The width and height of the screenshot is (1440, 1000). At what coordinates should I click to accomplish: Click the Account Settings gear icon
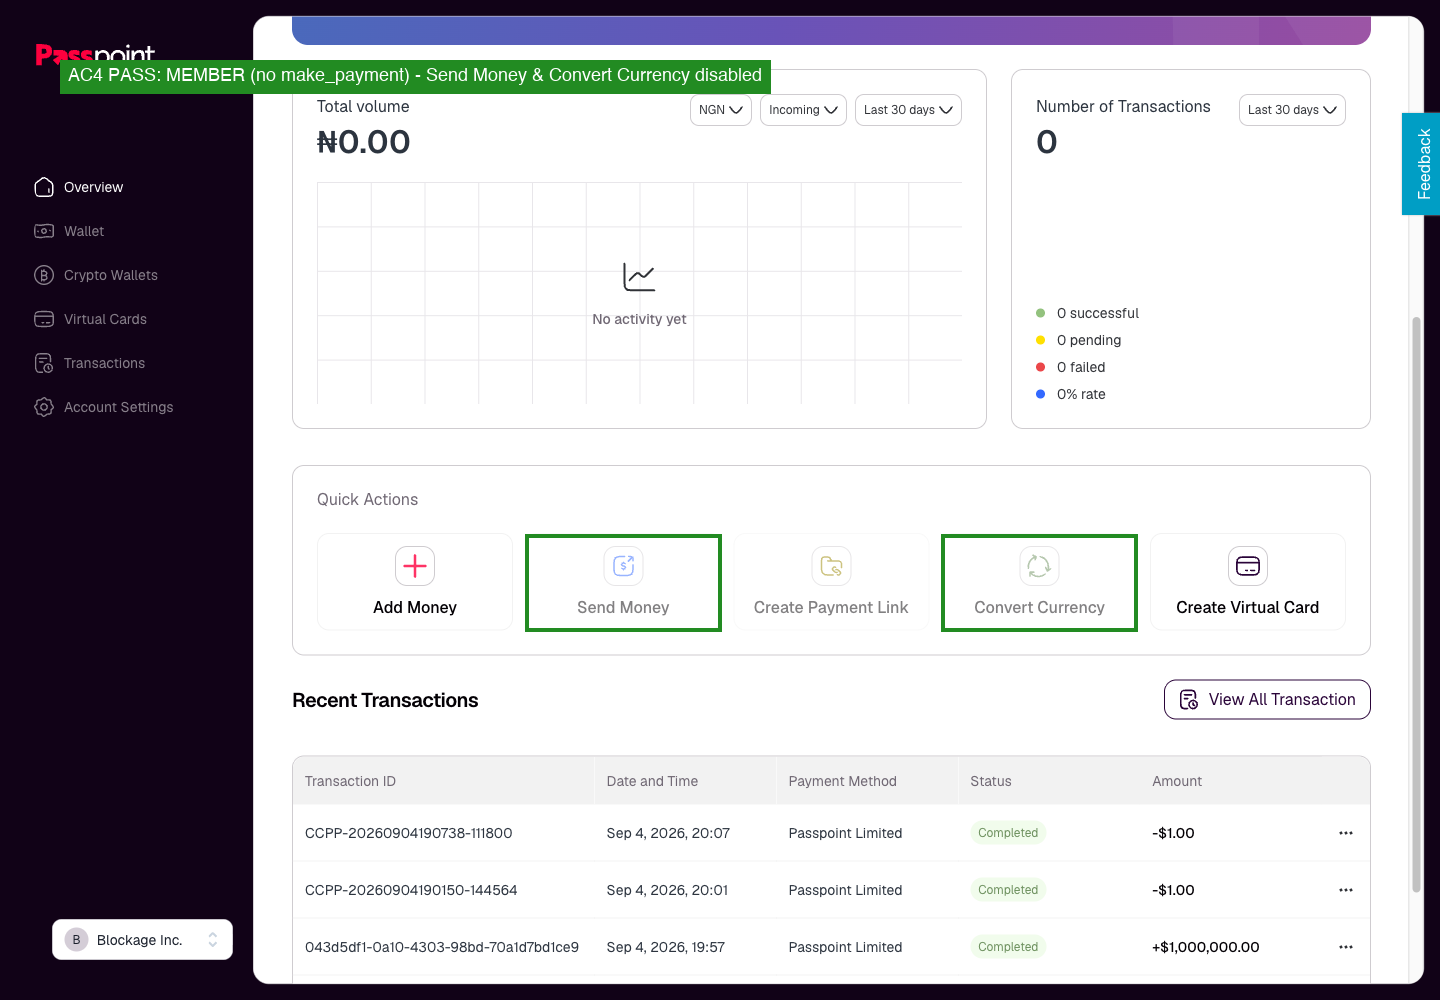44,407
